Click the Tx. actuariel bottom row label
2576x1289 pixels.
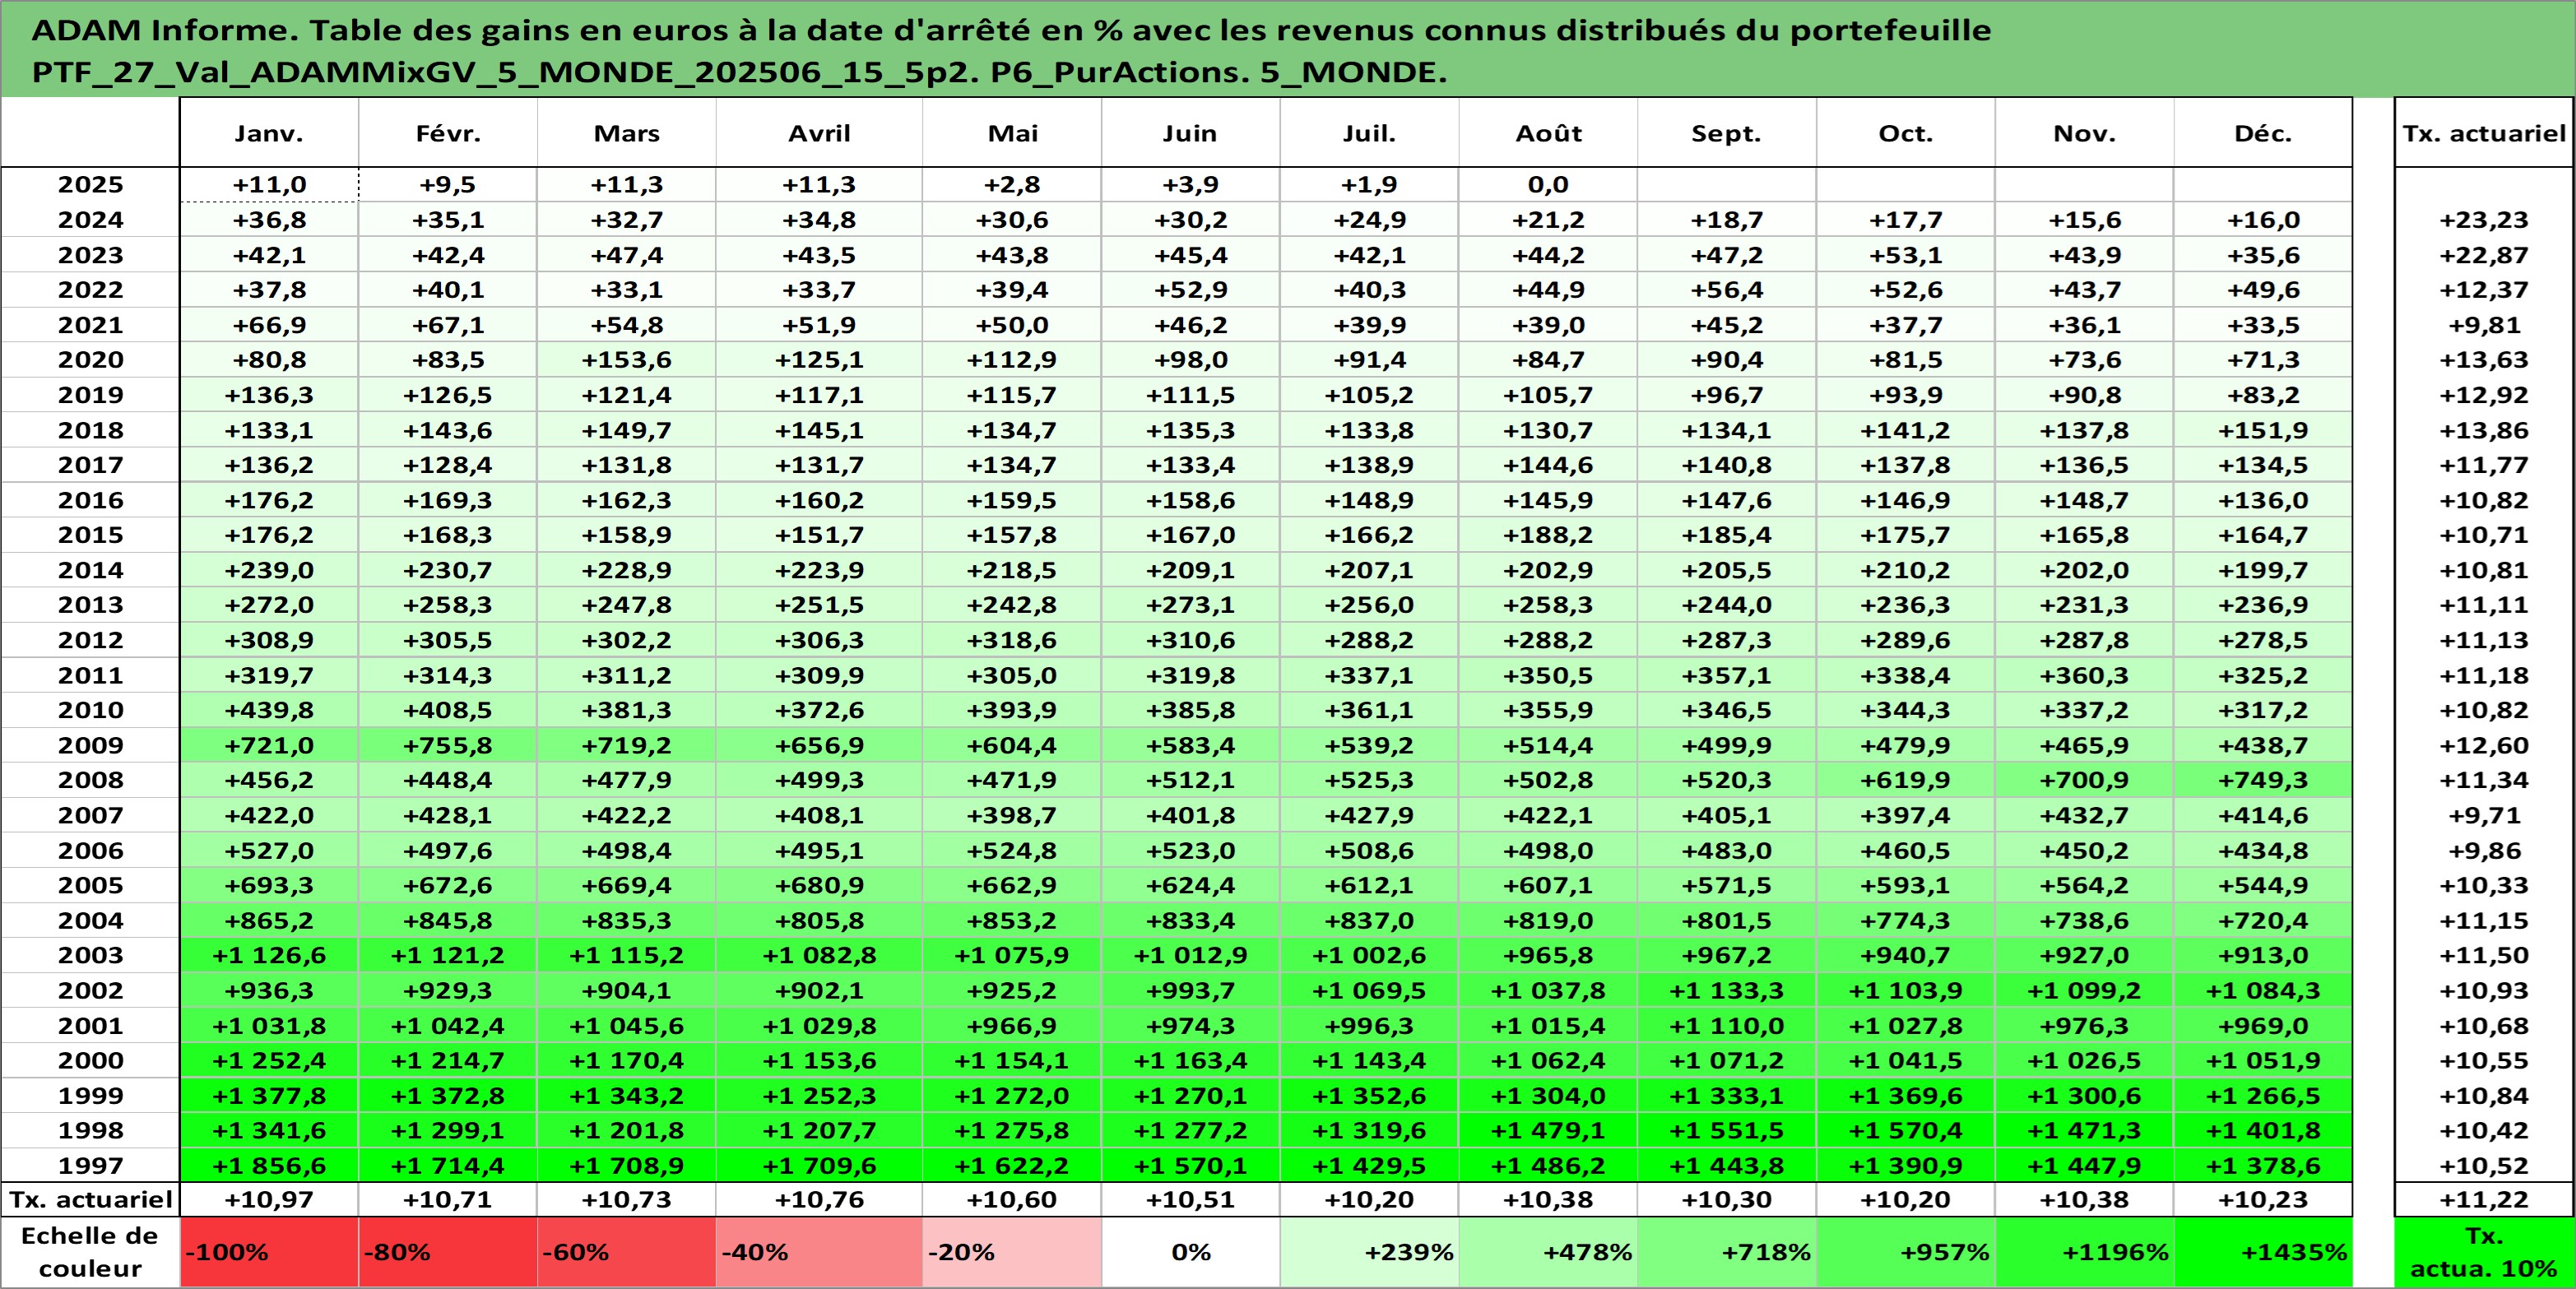pyautogui.click(x=90, y=1199)
